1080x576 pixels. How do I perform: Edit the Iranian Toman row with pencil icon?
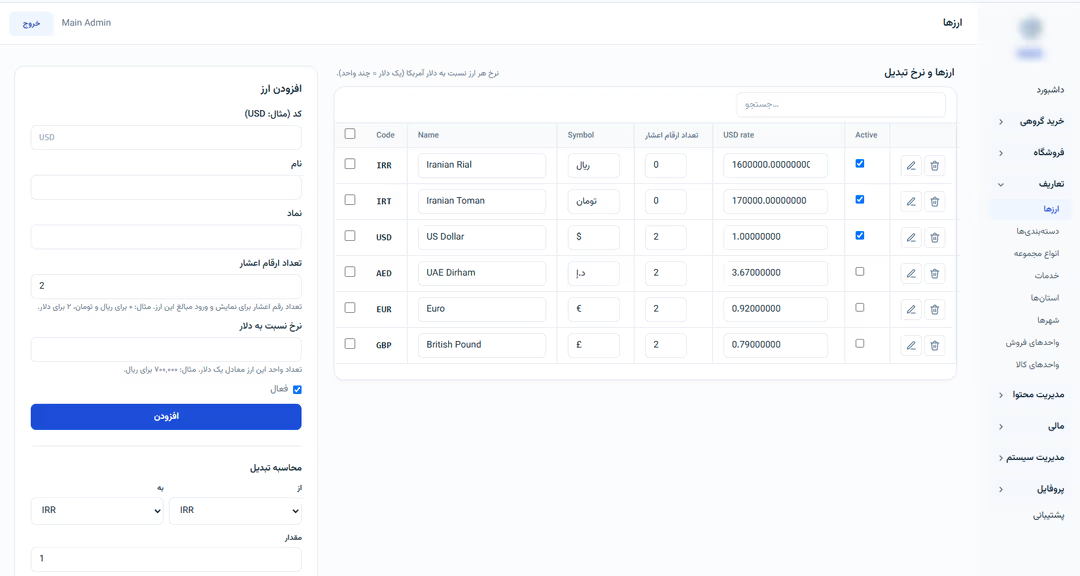pos(911,201)
